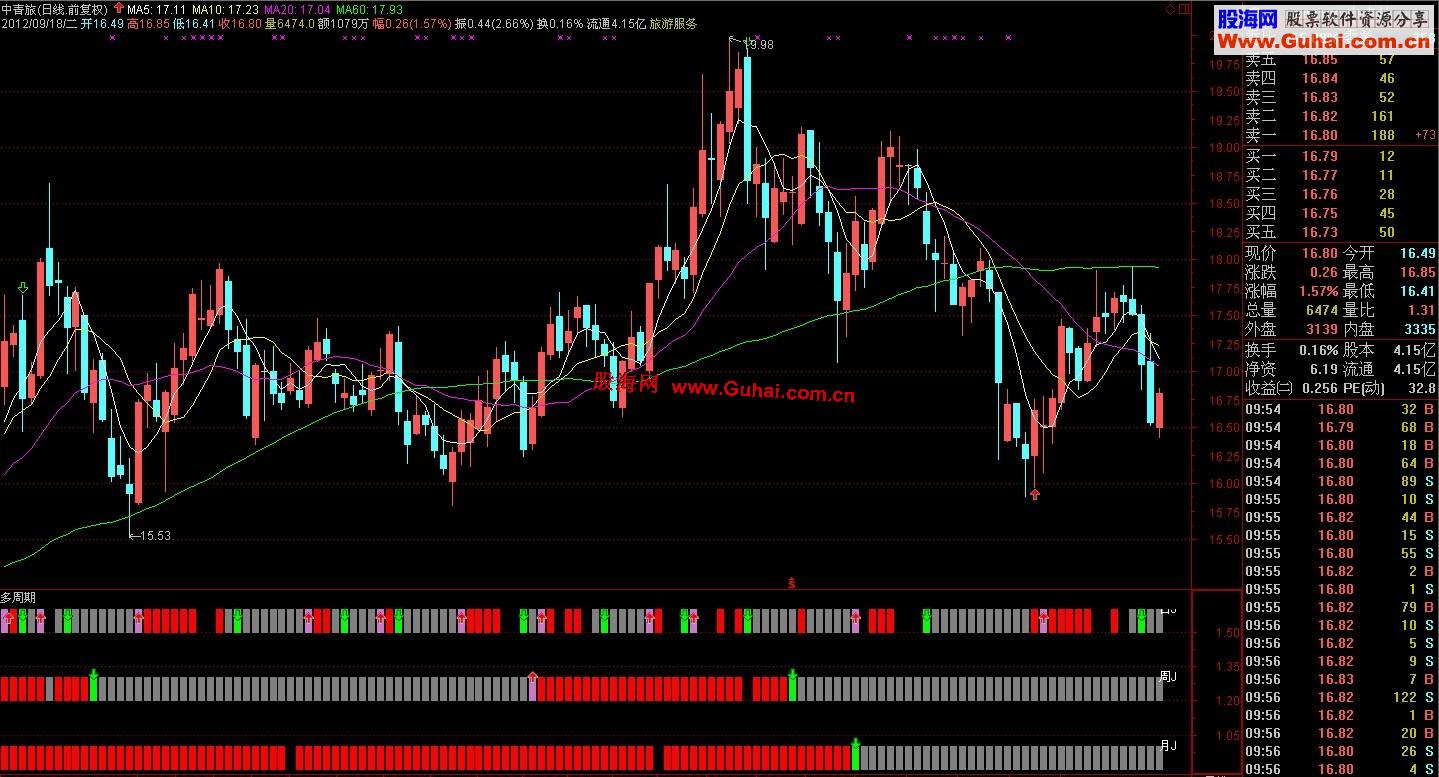Click the MA10: 17.23 indicator label
The height and width of the screenshot is (777, 1439).
pos(226,9)
